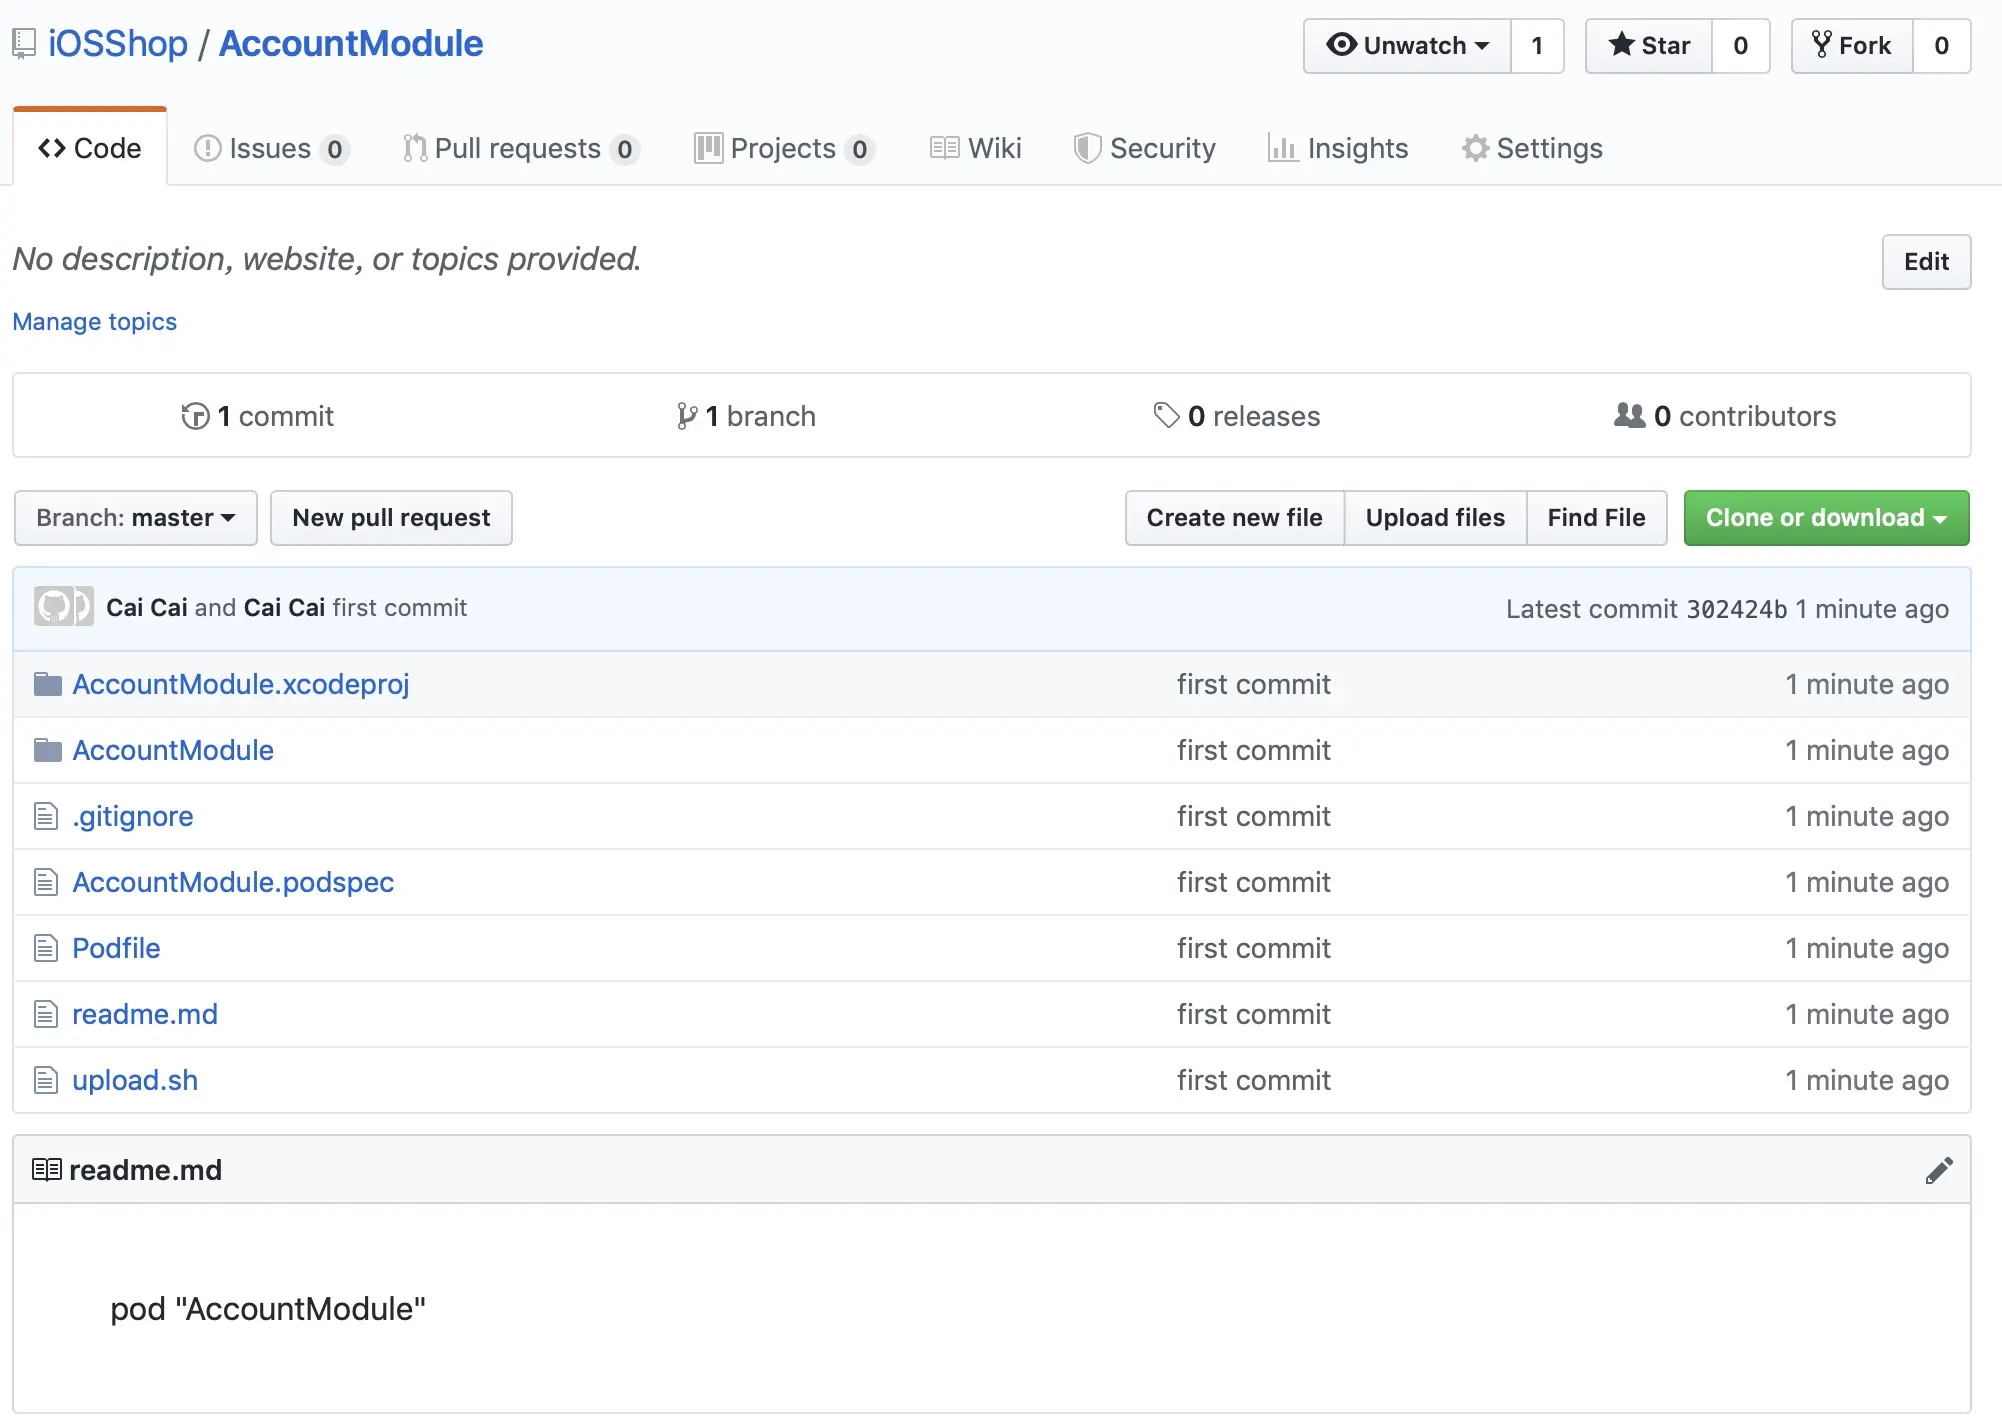
Task: Open the iOSShop organization link
Action: (118, 44)
